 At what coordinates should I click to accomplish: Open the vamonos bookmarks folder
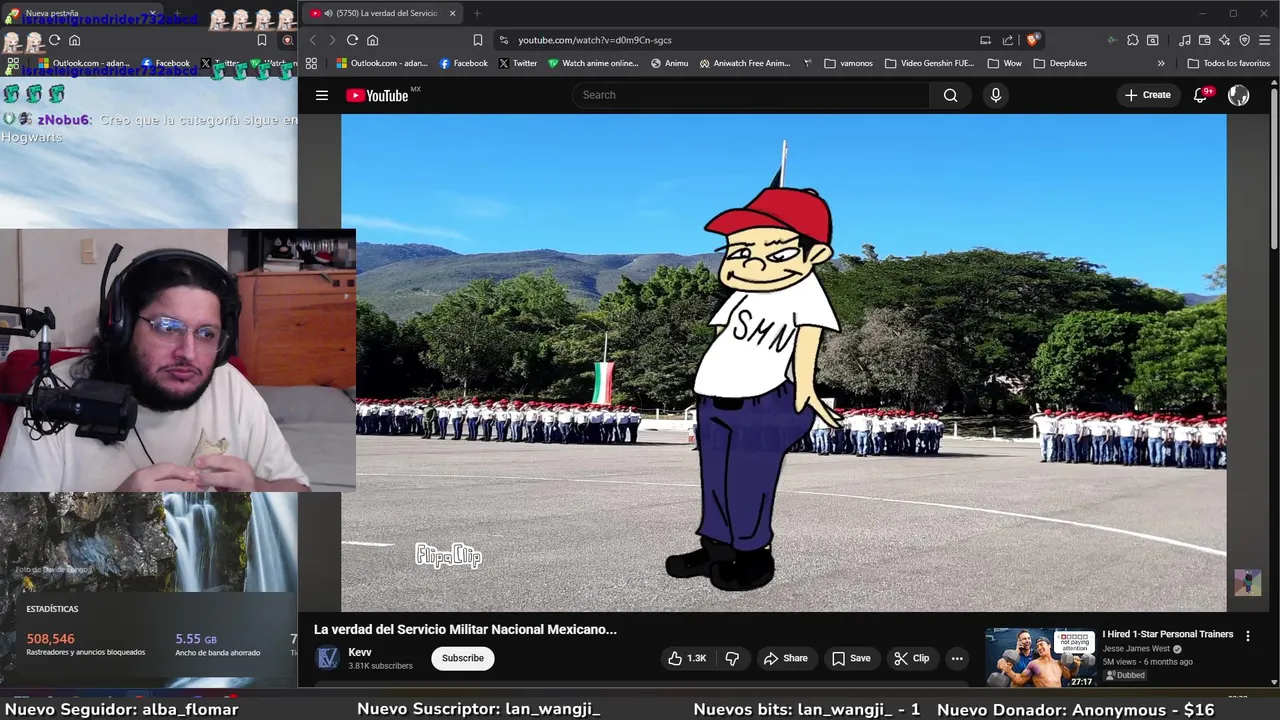848,63
